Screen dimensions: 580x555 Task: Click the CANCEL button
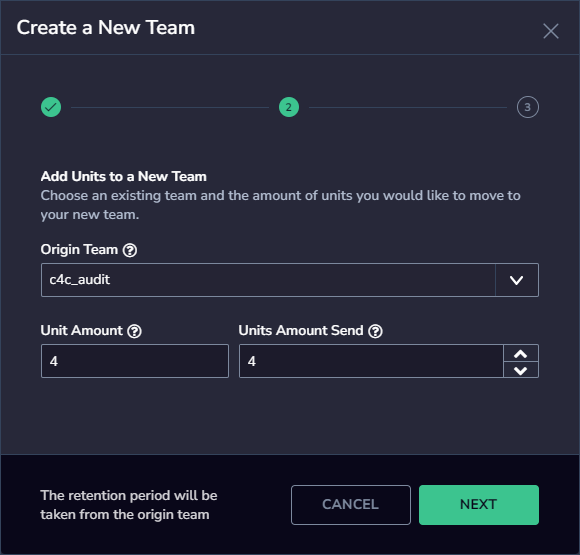[351, 505]
